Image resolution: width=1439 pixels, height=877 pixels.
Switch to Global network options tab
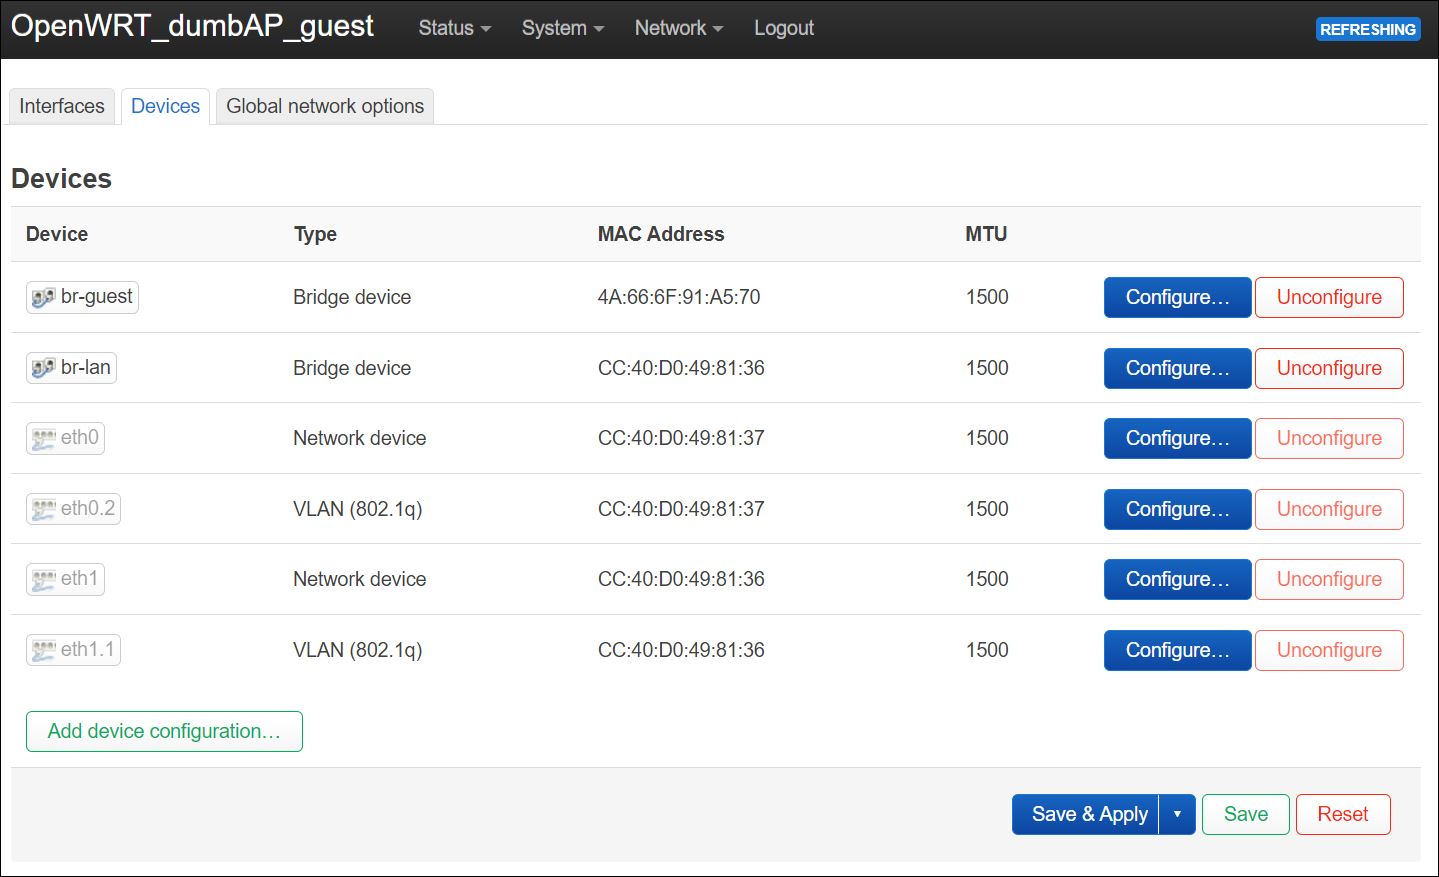point(325,106)
